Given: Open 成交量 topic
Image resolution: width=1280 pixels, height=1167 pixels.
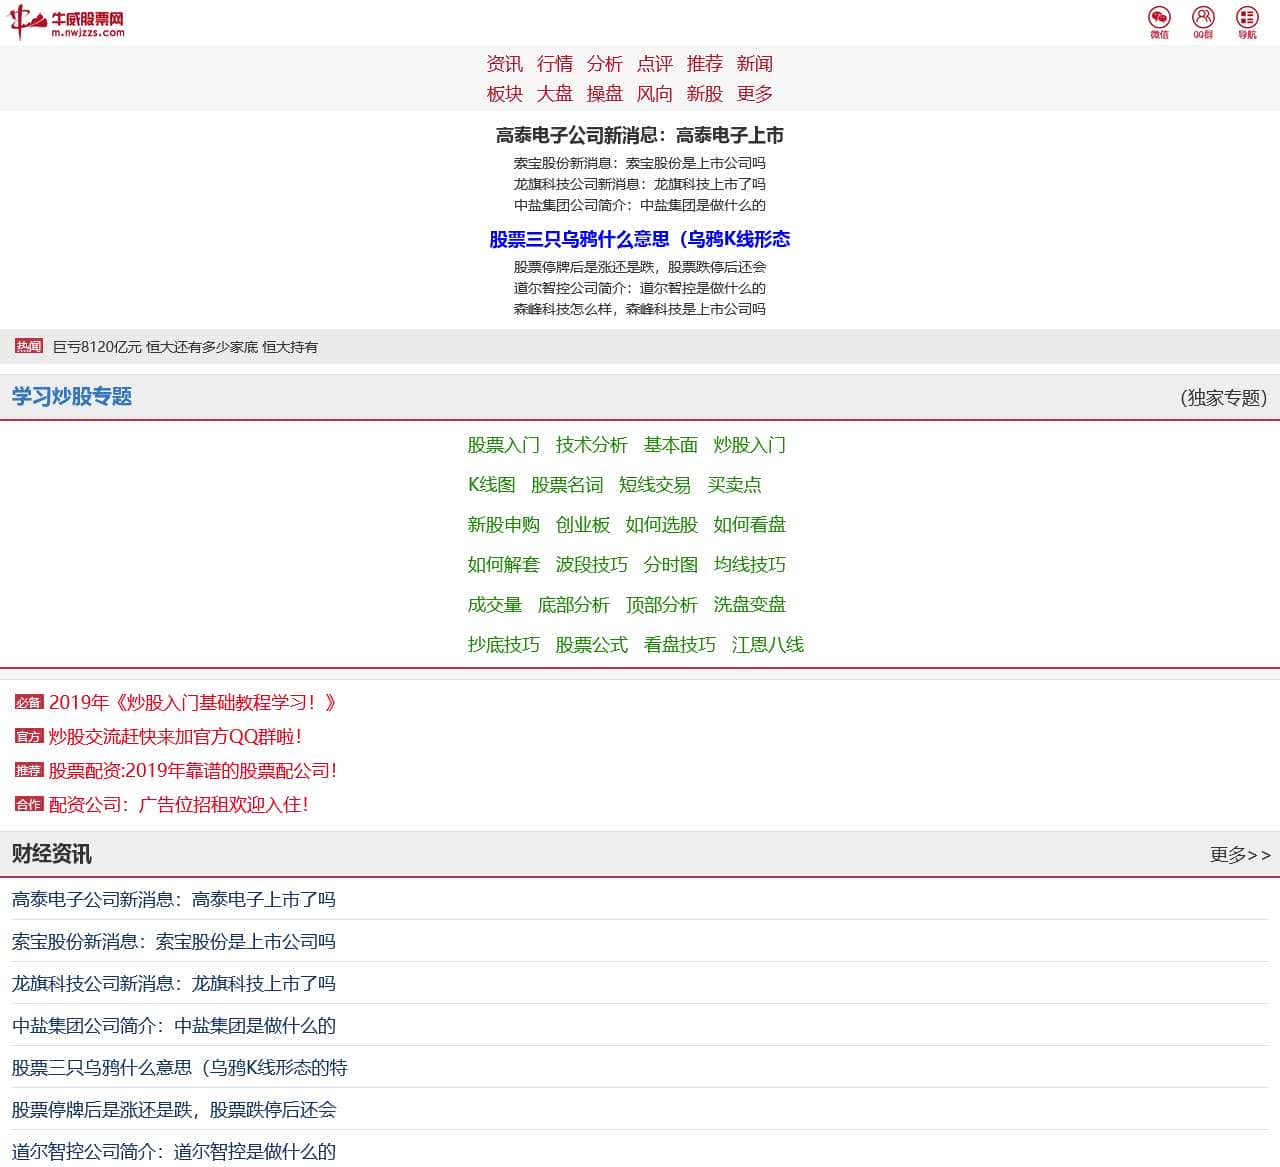Looking at the screenshot, I should coord(495,605).
